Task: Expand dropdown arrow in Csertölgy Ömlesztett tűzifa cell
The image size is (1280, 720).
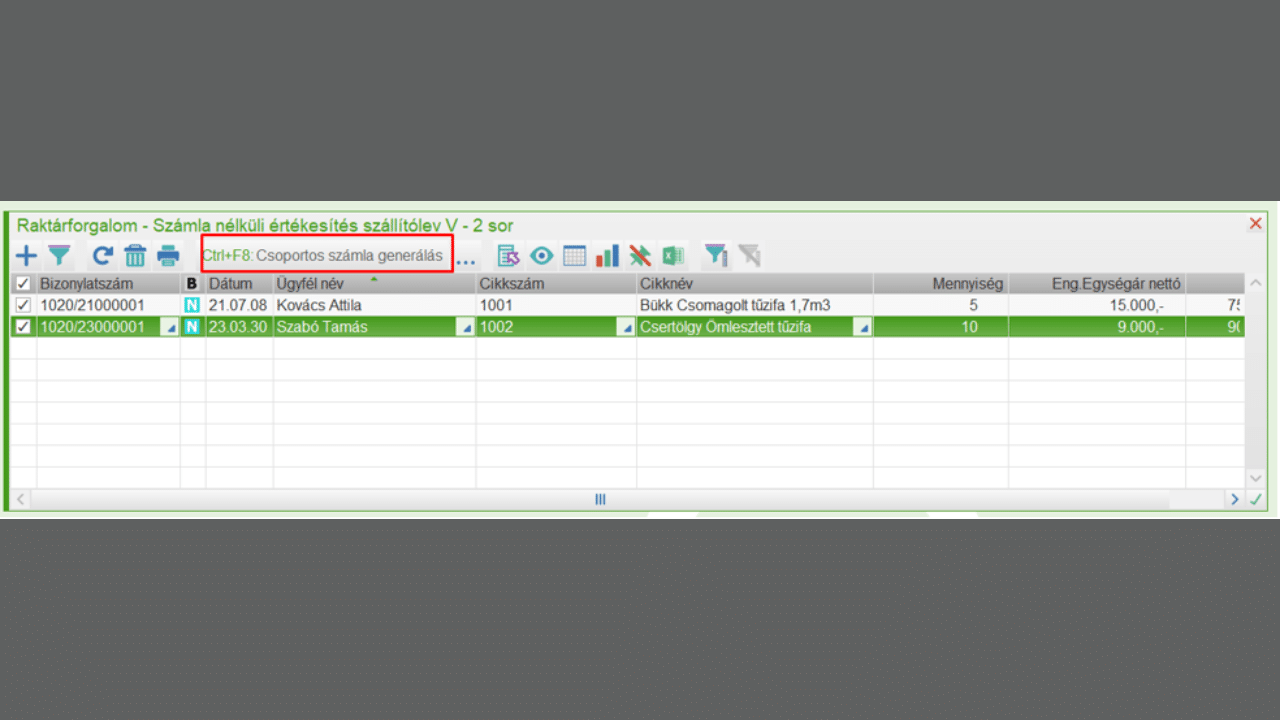Action: pyautogui.click(x=863, y=327)
